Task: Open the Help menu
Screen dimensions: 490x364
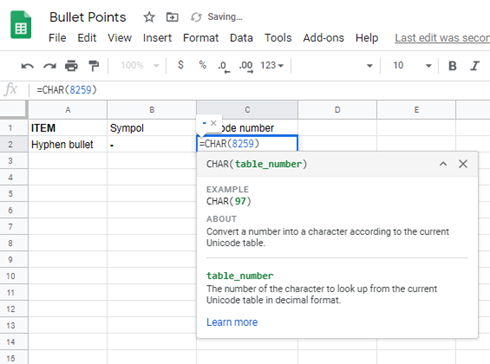Action: click(367, 38)
